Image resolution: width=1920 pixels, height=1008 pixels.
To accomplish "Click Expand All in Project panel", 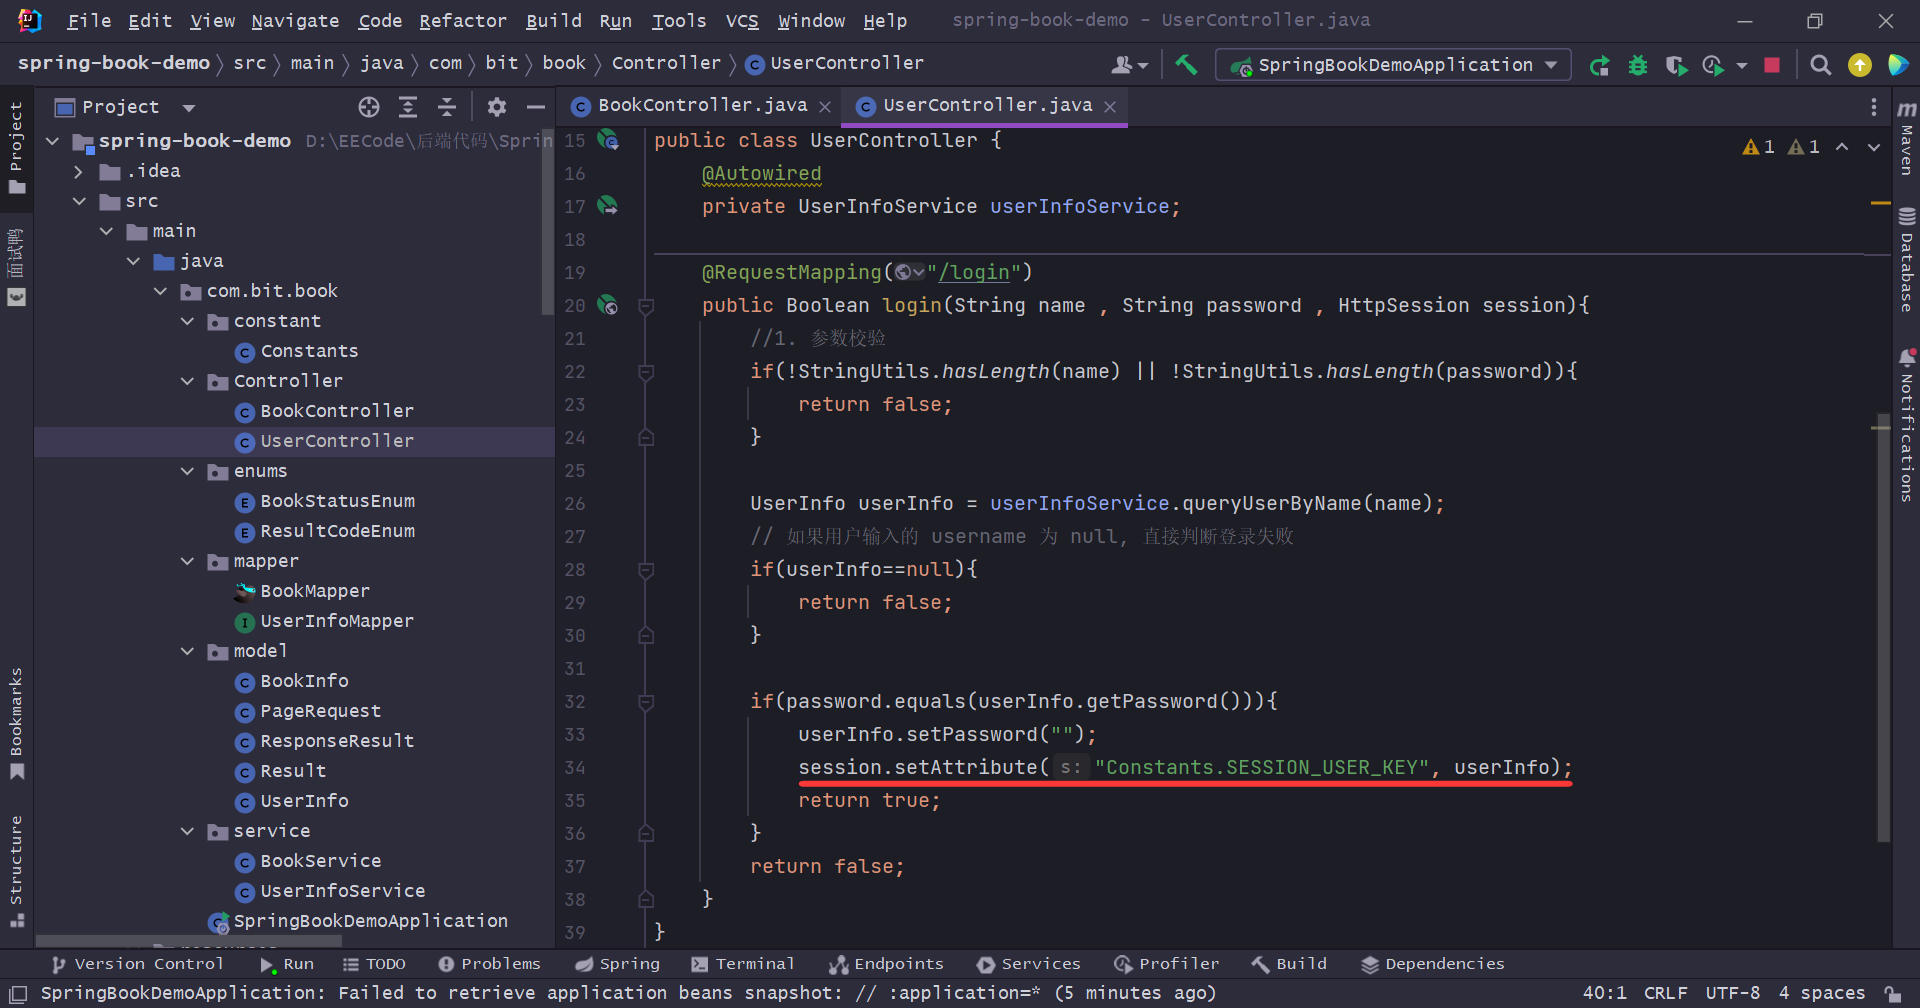I will [408, 107].
